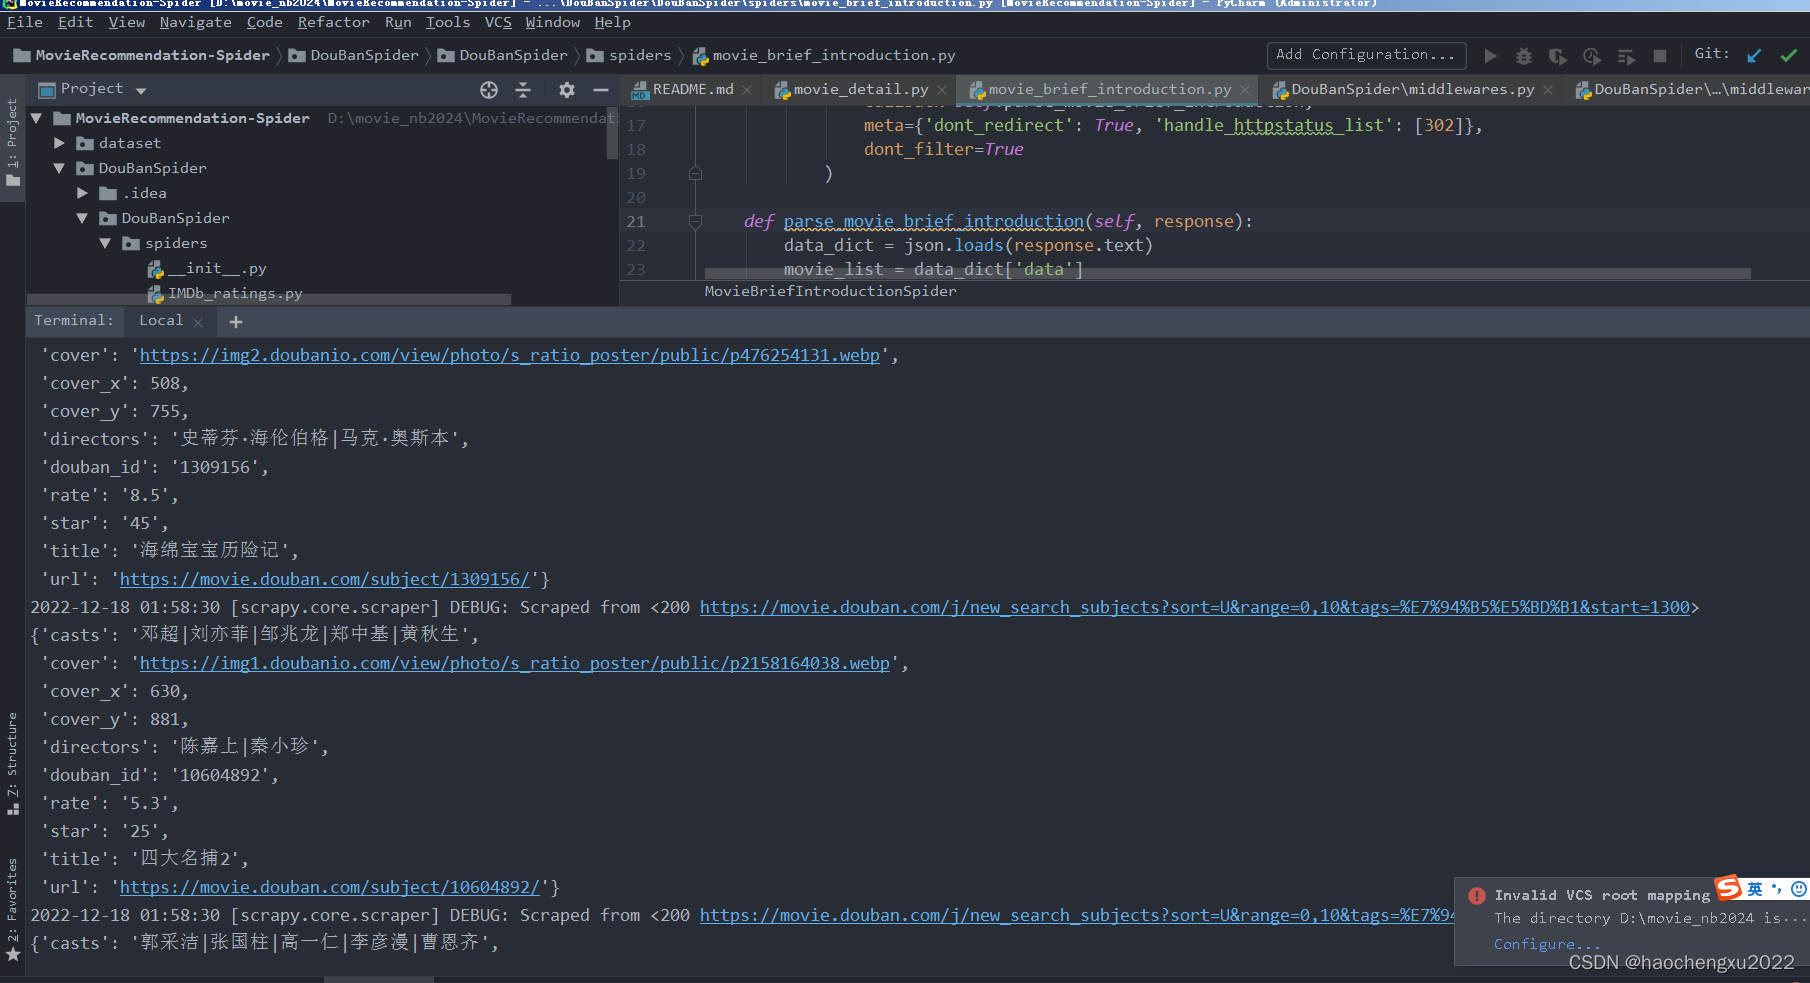This screenshot has width=1810, height=983.
Task: Collapse MovieRecommendation-Spider root folder
Action: [x=36, y=118]
